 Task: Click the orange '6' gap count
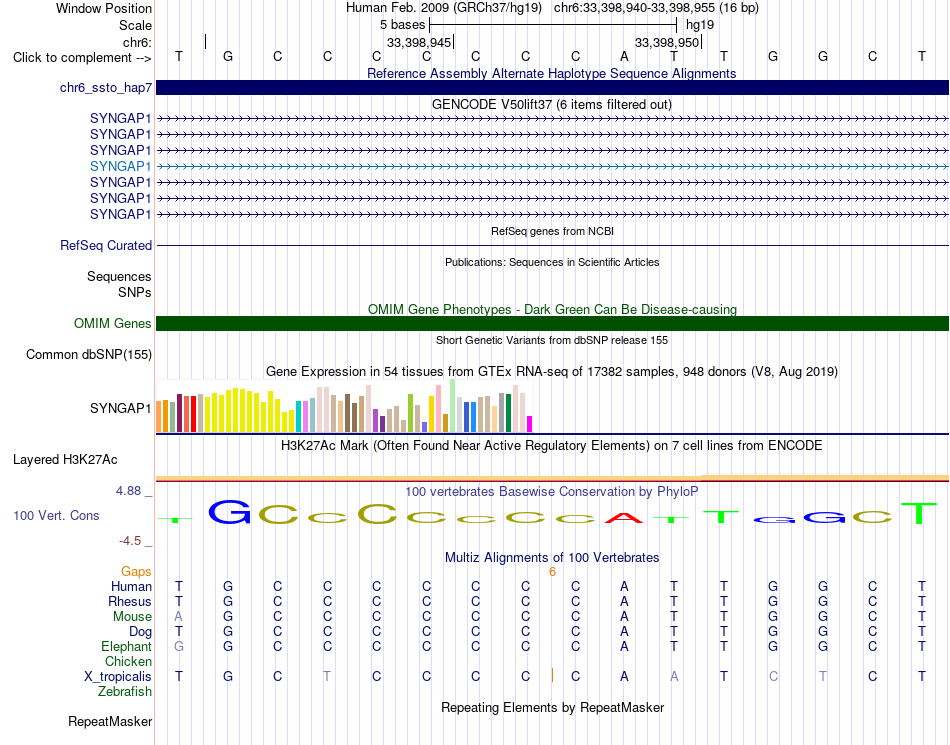coord(552,572)
